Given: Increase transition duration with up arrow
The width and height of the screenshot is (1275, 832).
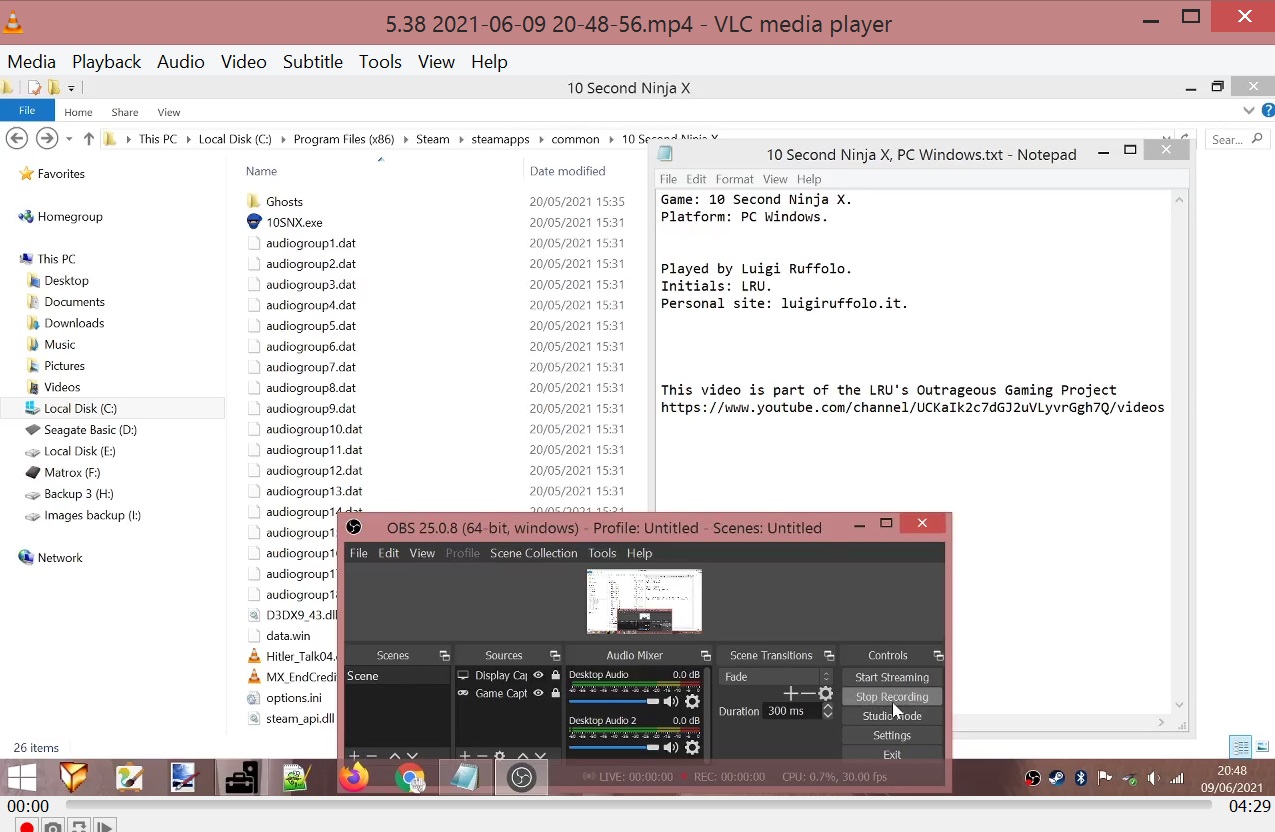Looking at the screenshot, I should (x=827, y=707).
